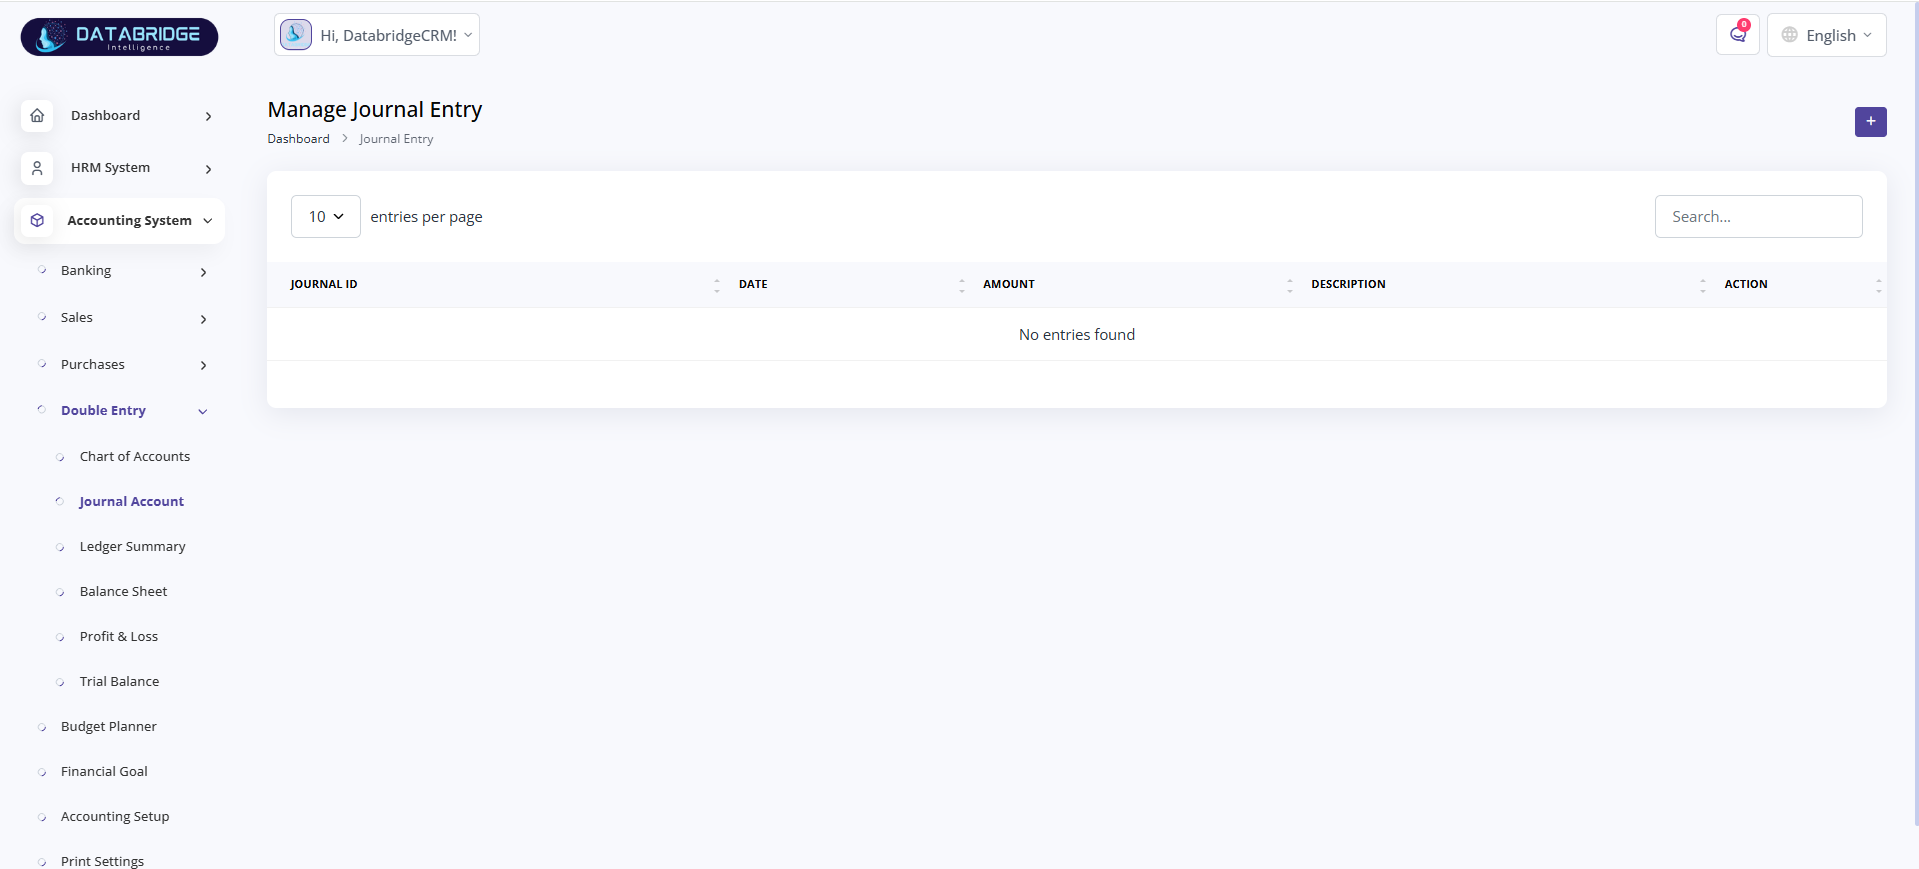Open the Banking menu item

click(x=86, y=271)
